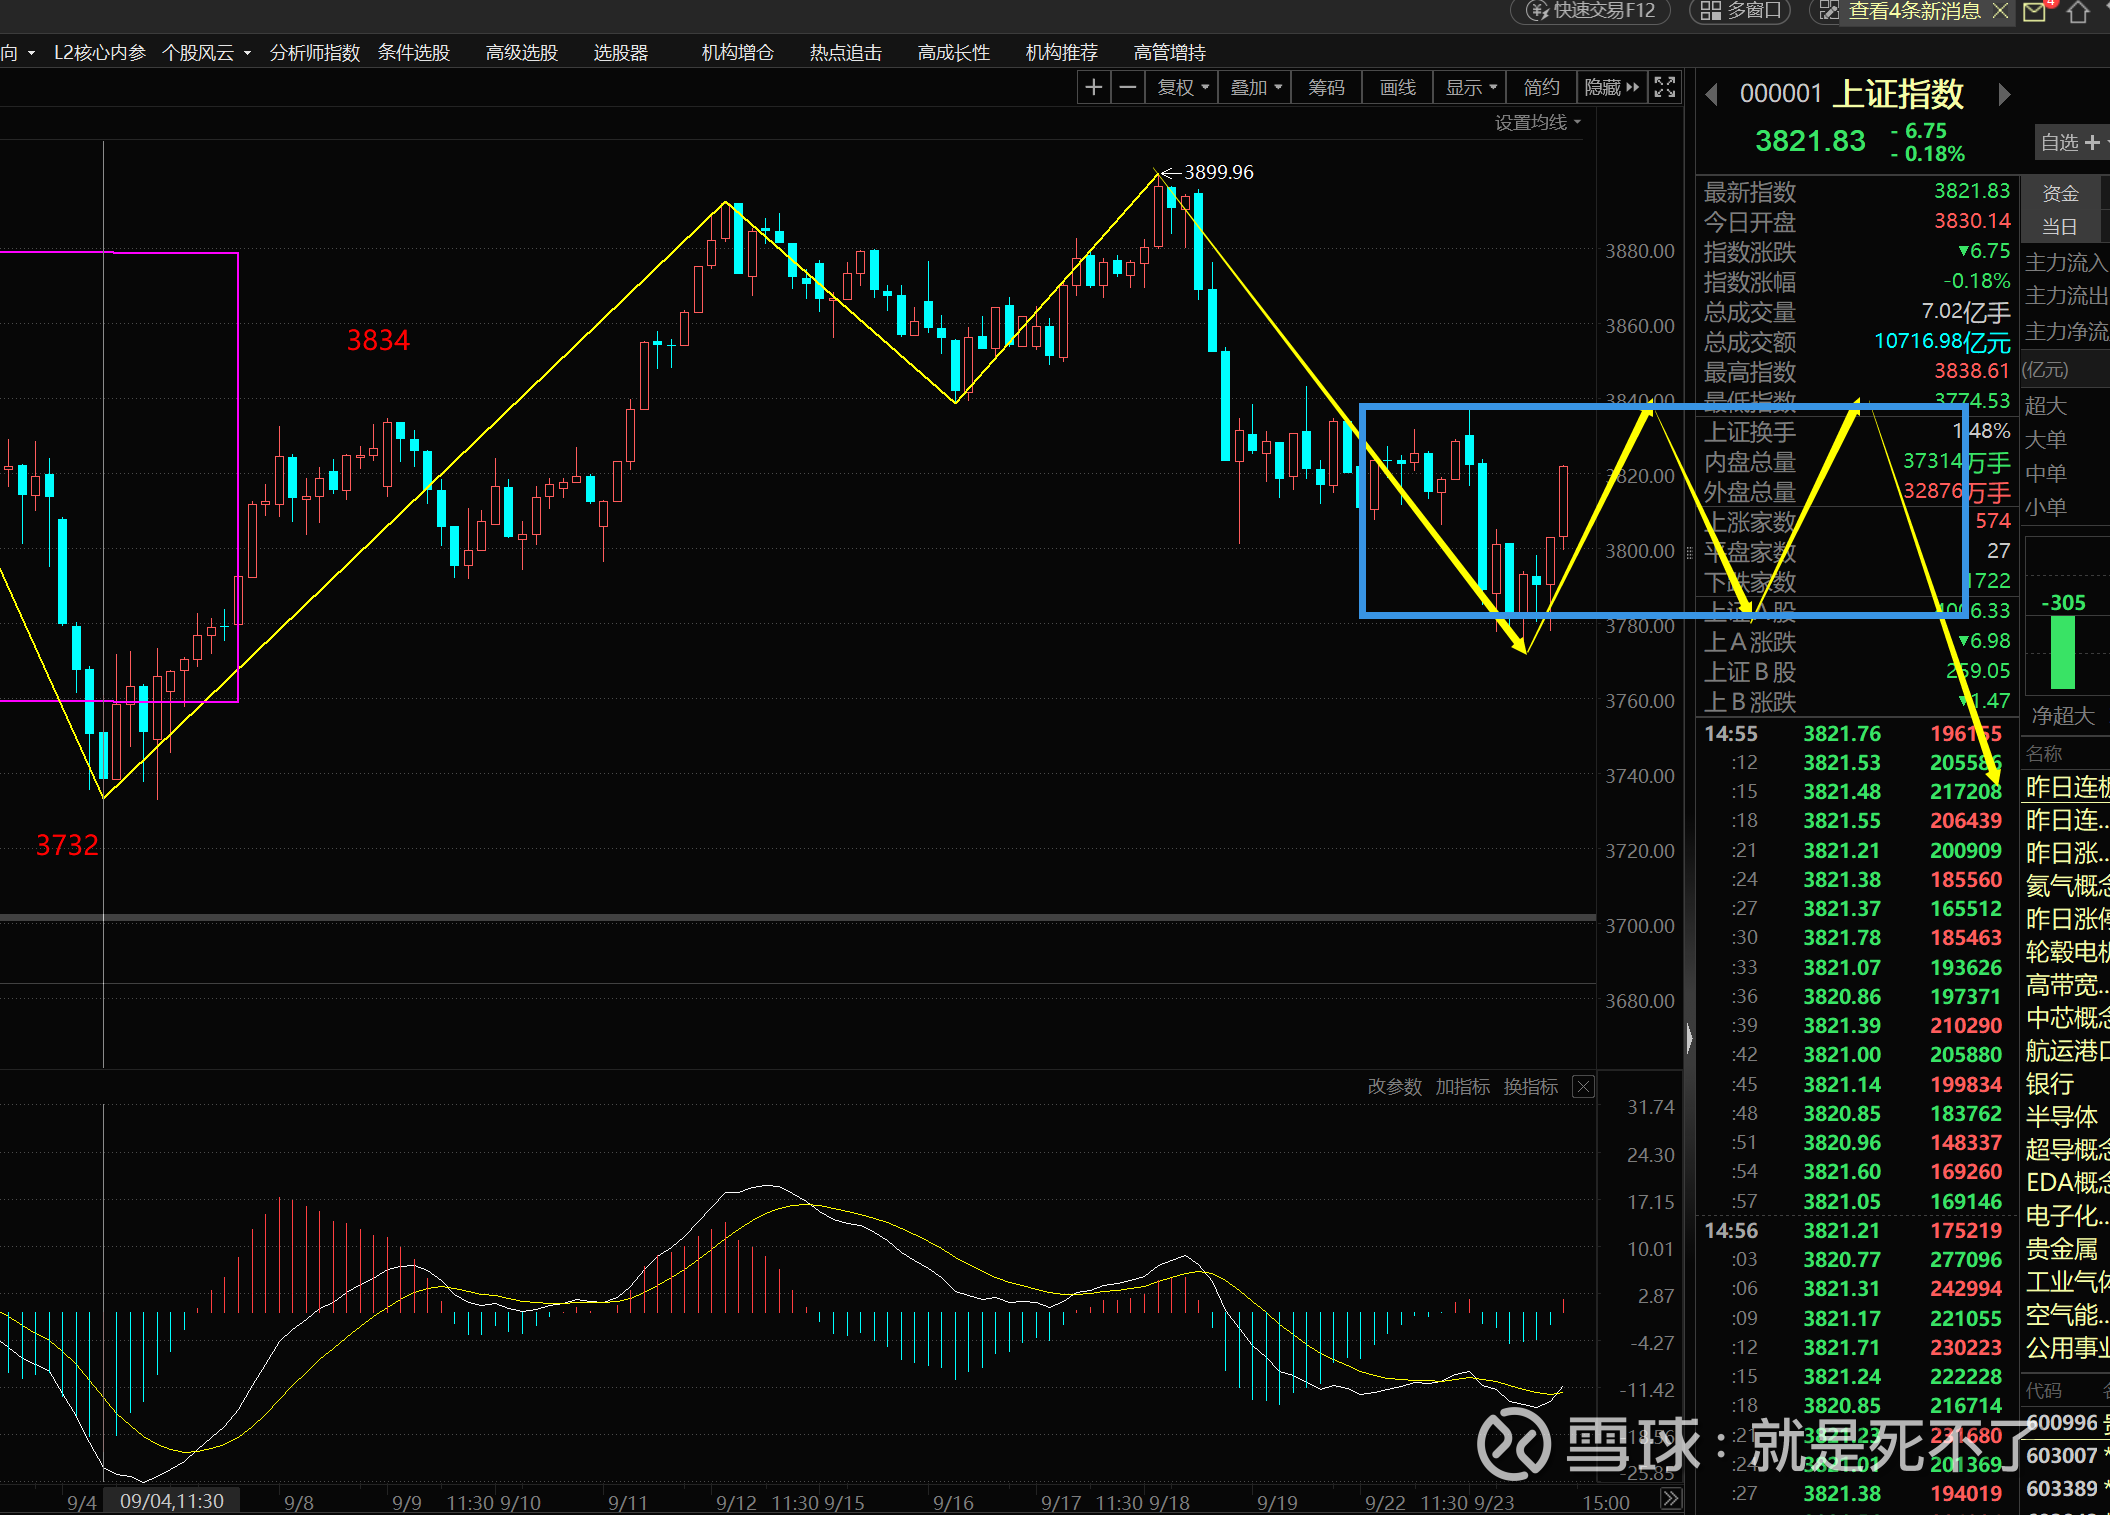The image size is (2110, 1515).
Task: Open the 条件选股 menu item
Action: coord(414,53)
